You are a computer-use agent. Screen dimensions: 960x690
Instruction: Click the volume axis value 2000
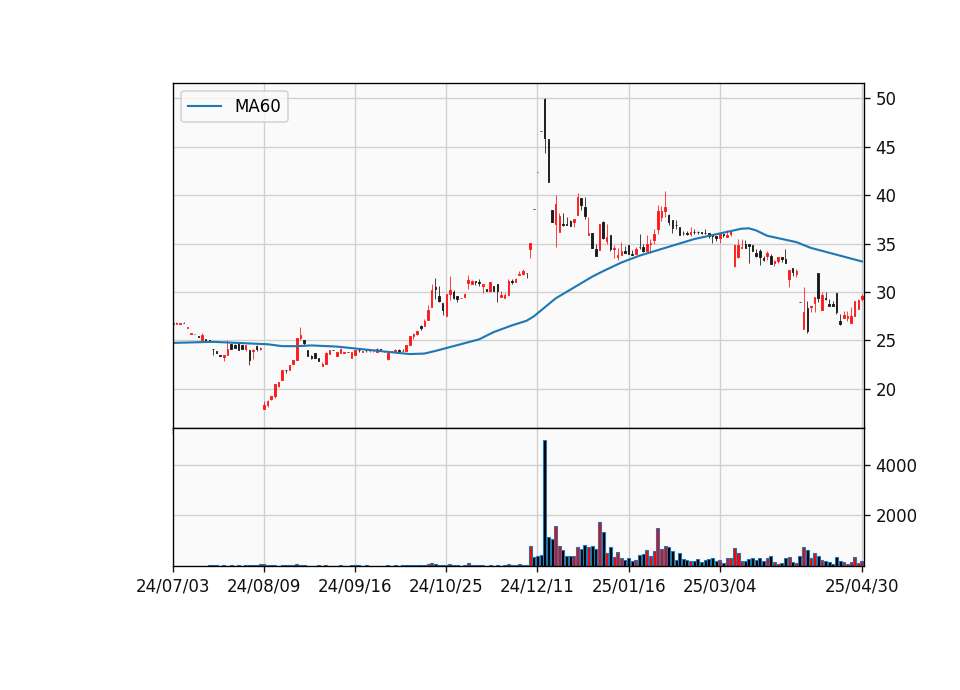(896, 516)
